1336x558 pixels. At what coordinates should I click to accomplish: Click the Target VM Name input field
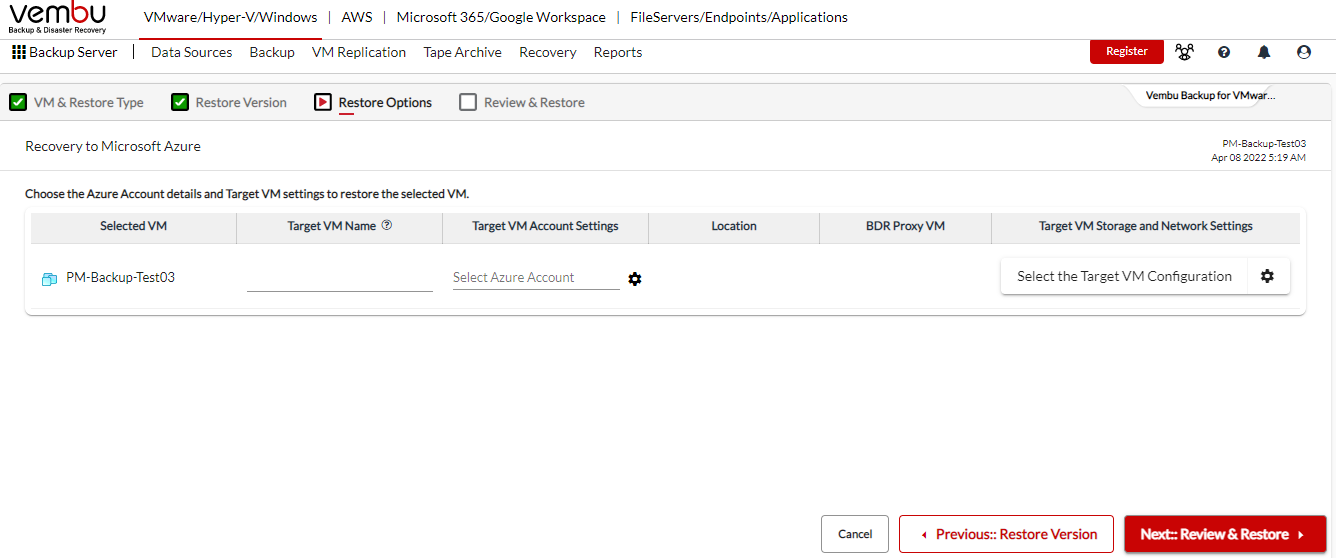coord(340,278)
